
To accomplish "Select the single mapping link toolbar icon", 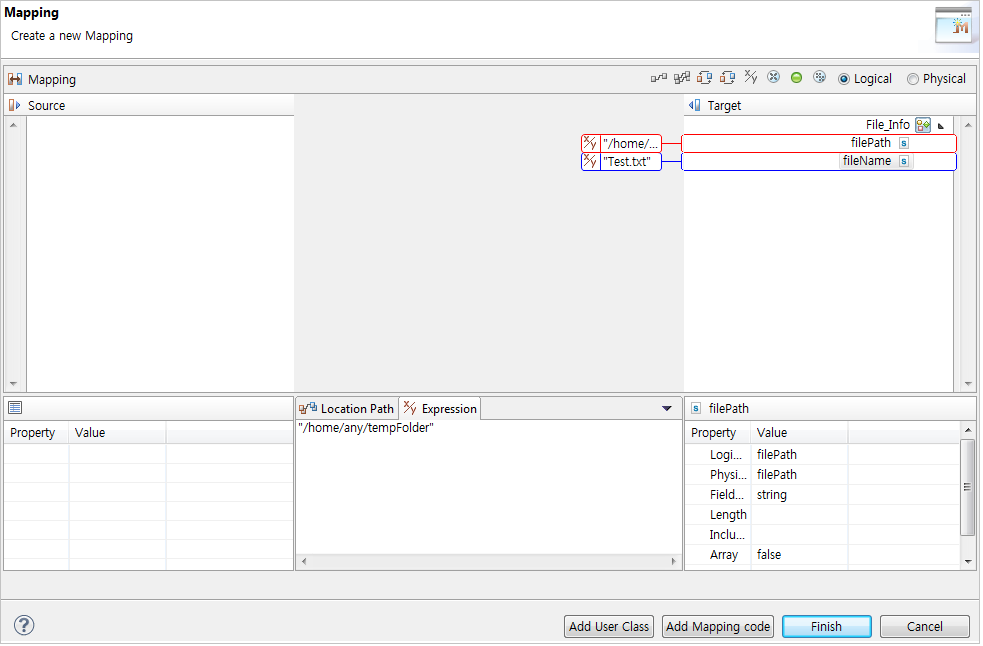I will [658, 77].
